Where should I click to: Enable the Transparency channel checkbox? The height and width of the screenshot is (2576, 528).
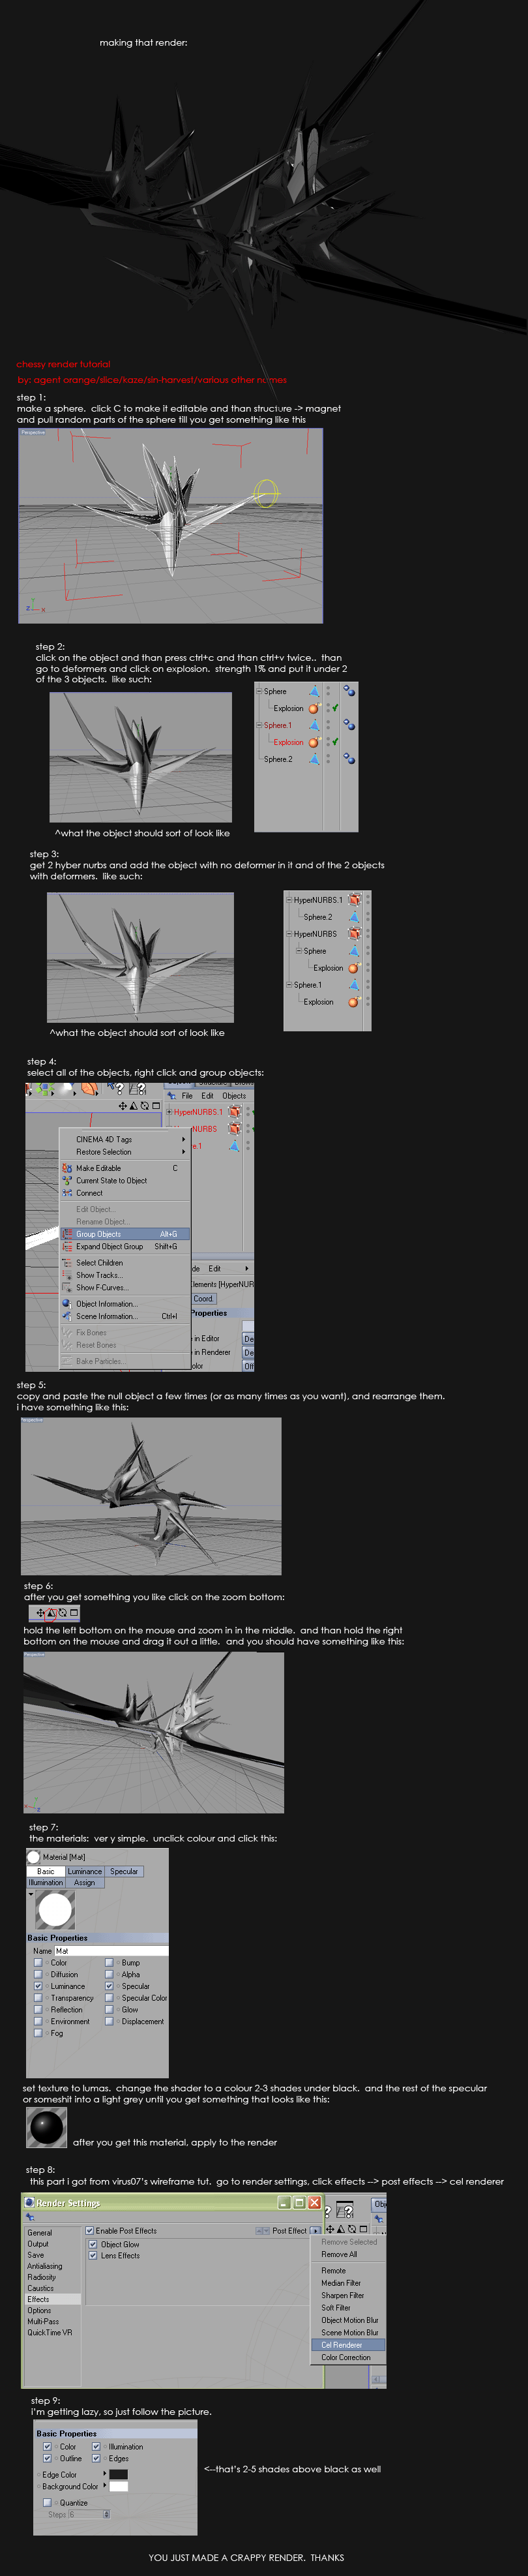click(x=38, y=1998)
